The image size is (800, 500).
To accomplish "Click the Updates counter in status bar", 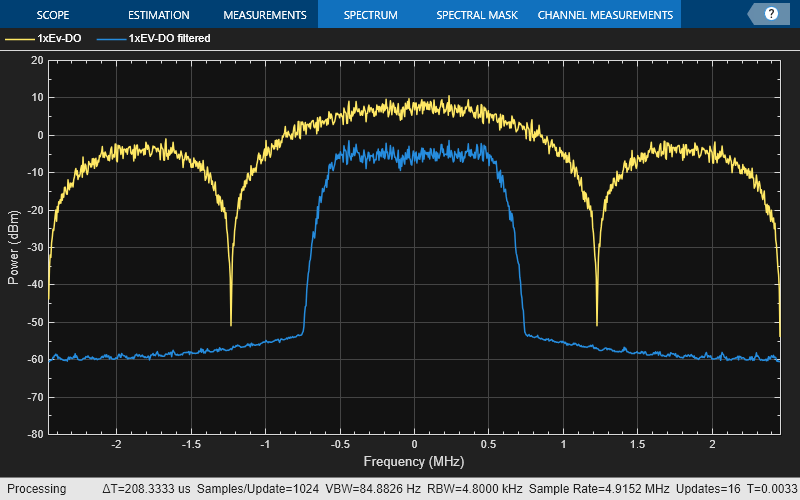I will click(707, 489).
